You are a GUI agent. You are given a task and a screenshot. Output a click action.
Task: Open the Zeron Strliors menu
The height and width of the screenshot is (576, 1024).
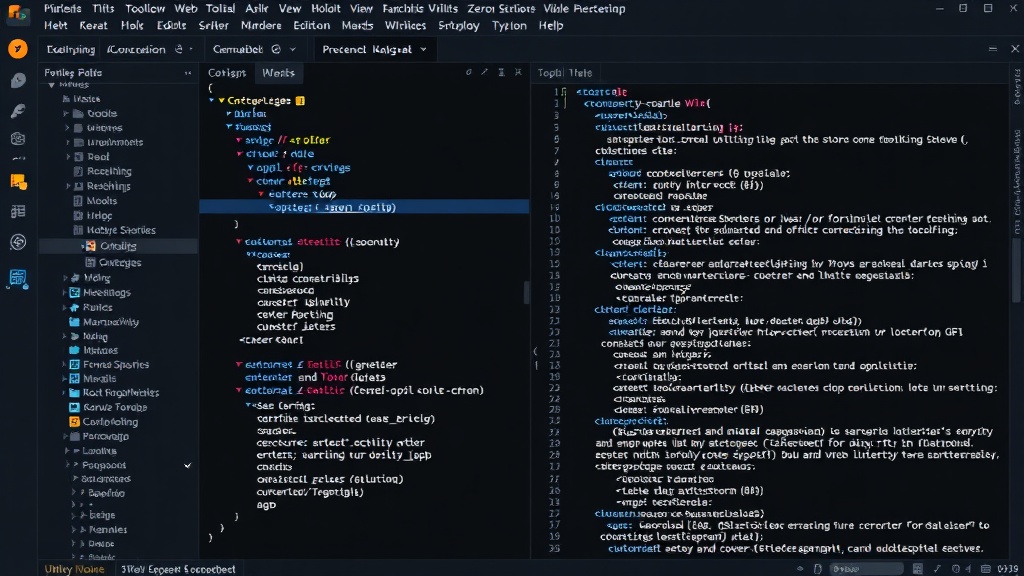(x=501, y=8)
